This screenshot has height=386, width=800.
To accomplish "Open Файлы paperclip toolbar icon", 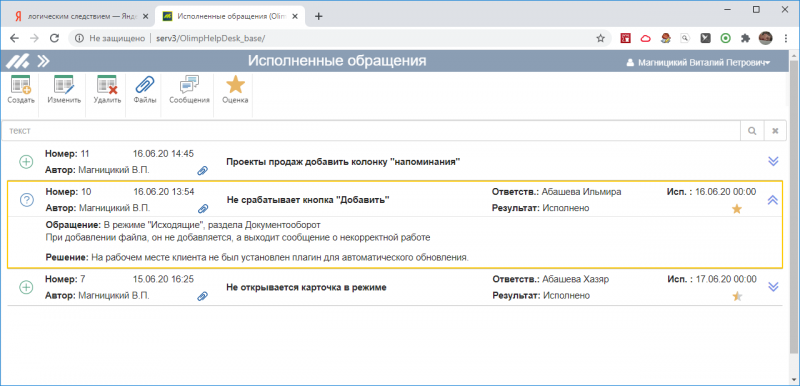I will (x=144, y=85).
